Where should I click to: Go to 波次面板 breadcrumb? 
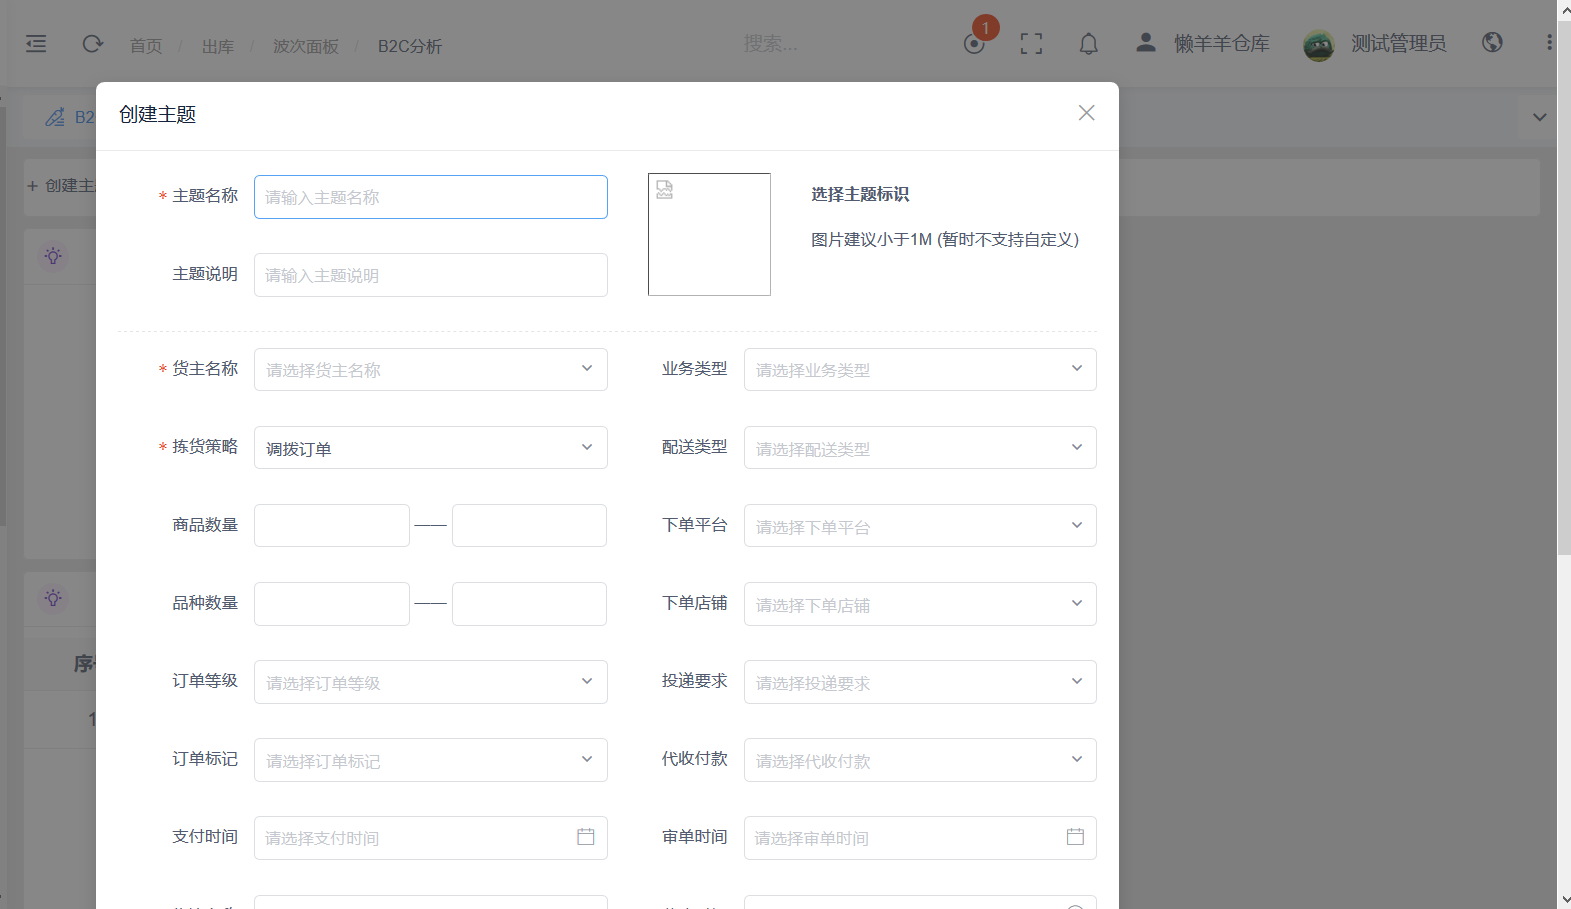306,46
